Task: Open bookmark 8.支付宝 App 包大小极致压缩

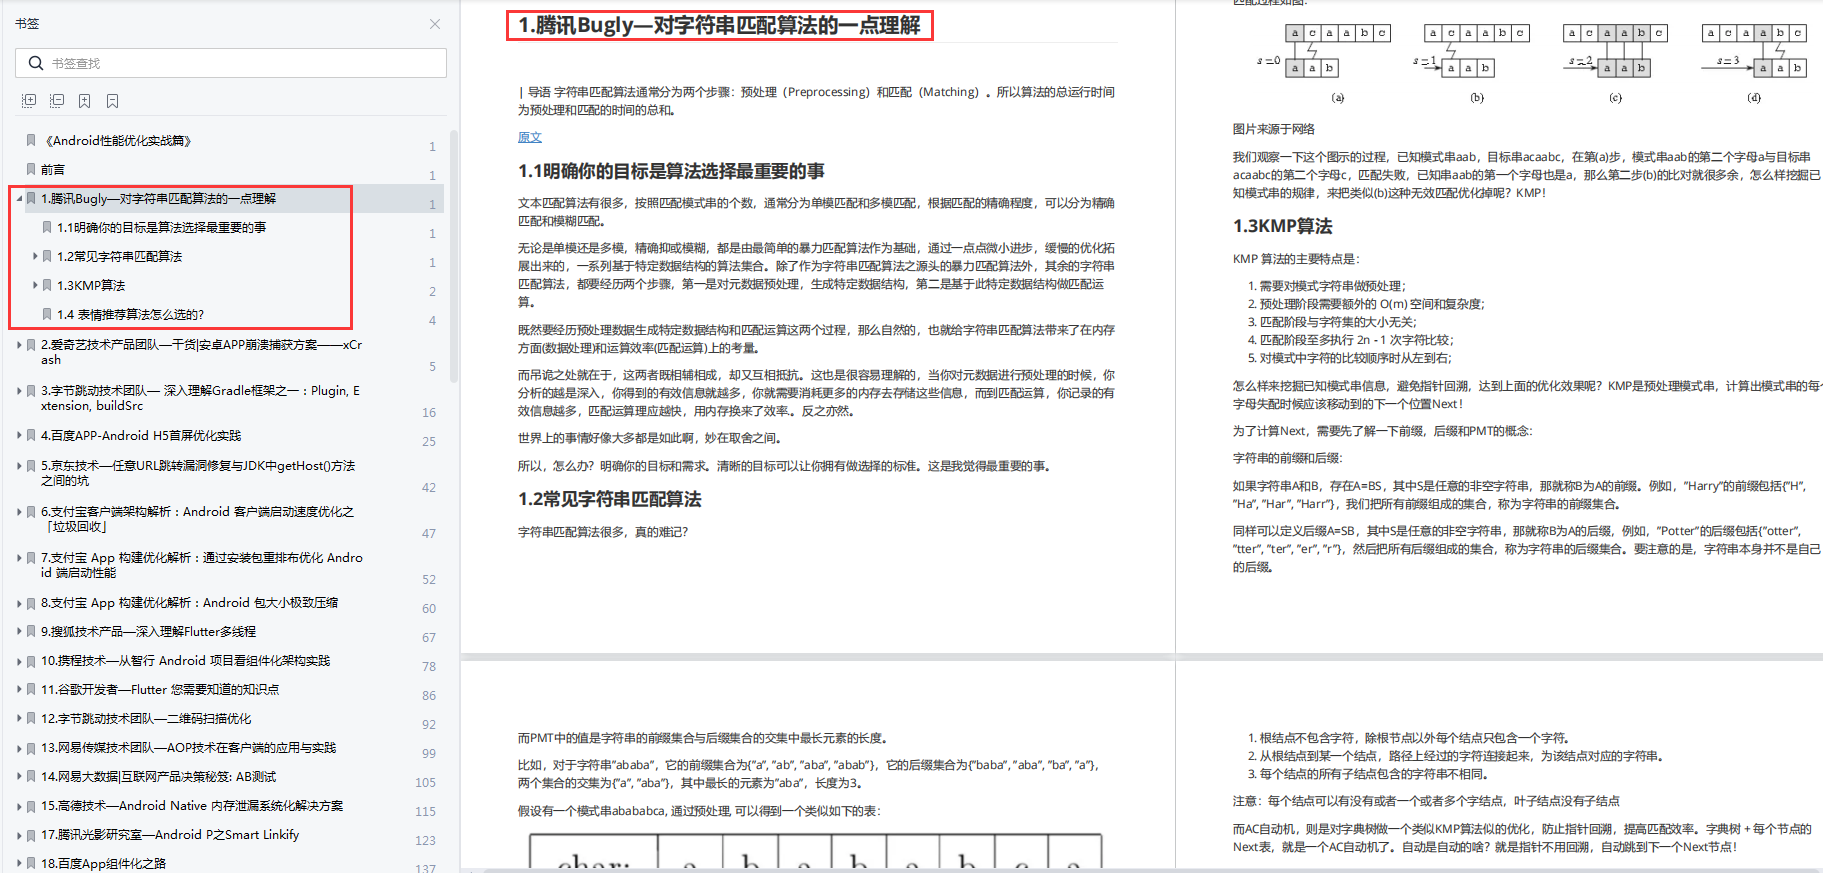Action: (x=189, y=603)
